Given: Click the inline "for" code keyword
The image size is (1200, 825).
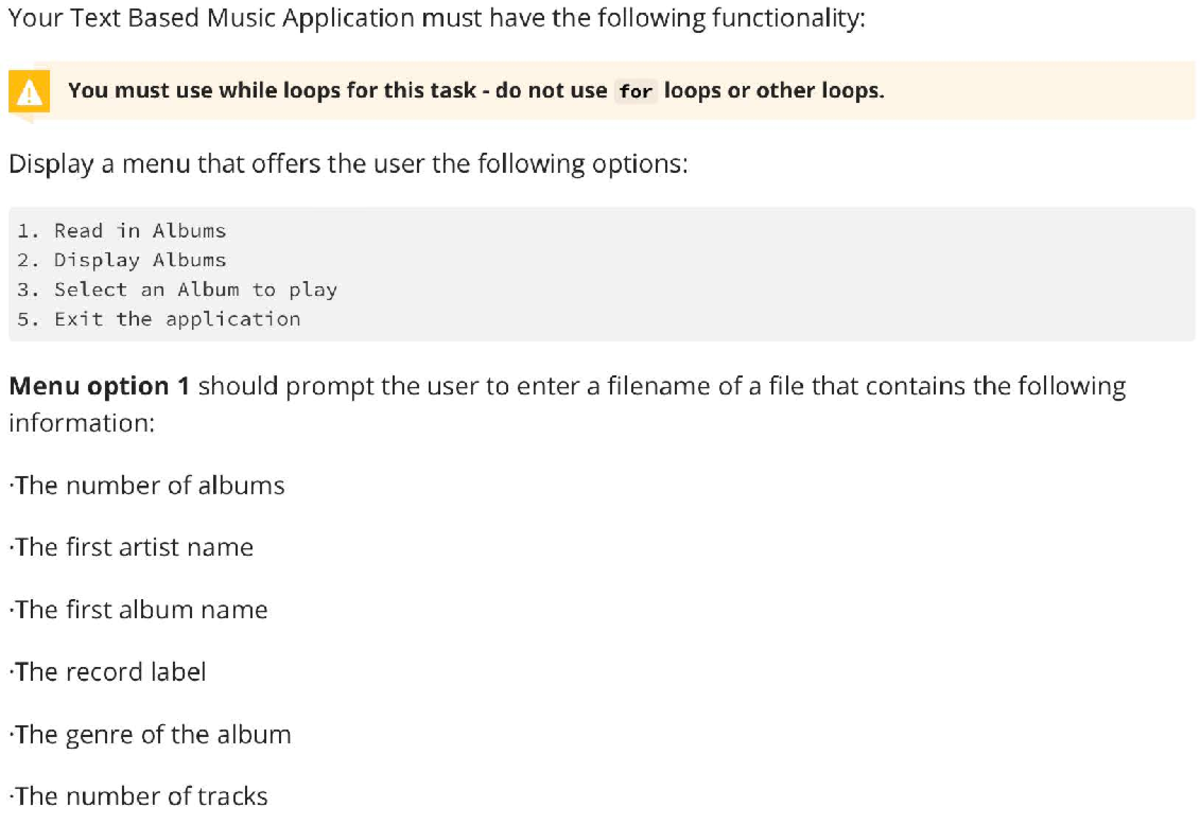Looking at the screenshot, I should (x=635, y=92).
